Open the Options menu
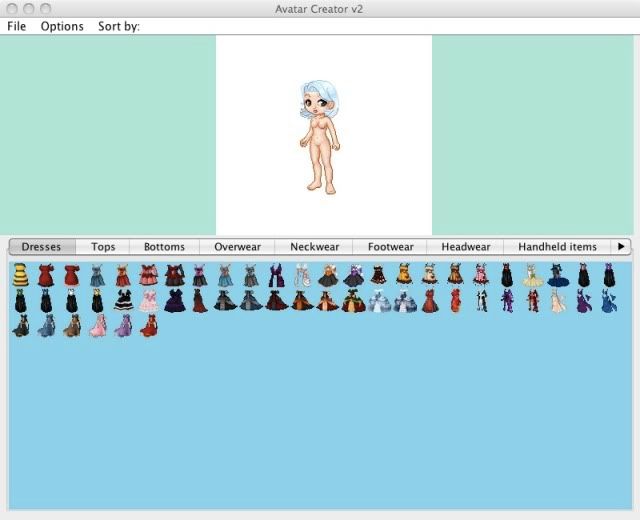This screenshot has width=640, height=520. click(62, 27)
